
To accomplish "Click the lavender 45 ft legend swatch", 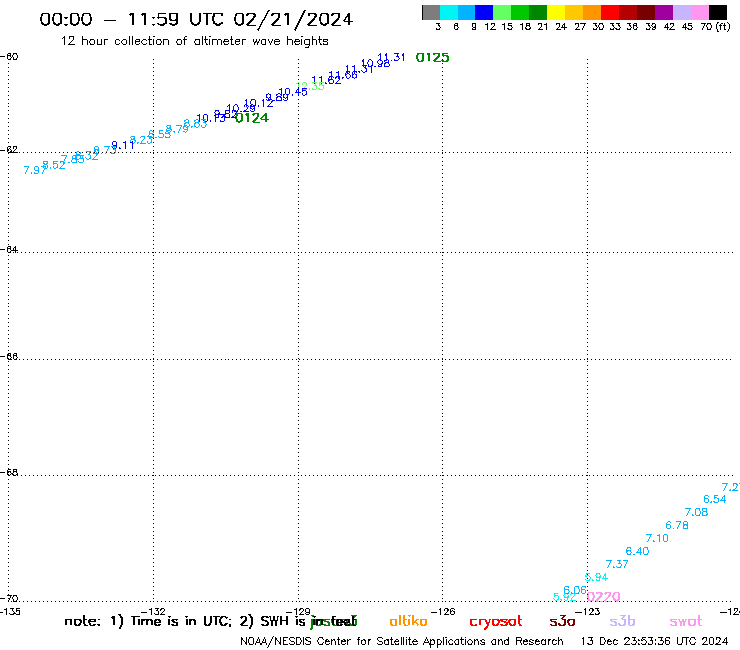I will click(x=682, y=12).
